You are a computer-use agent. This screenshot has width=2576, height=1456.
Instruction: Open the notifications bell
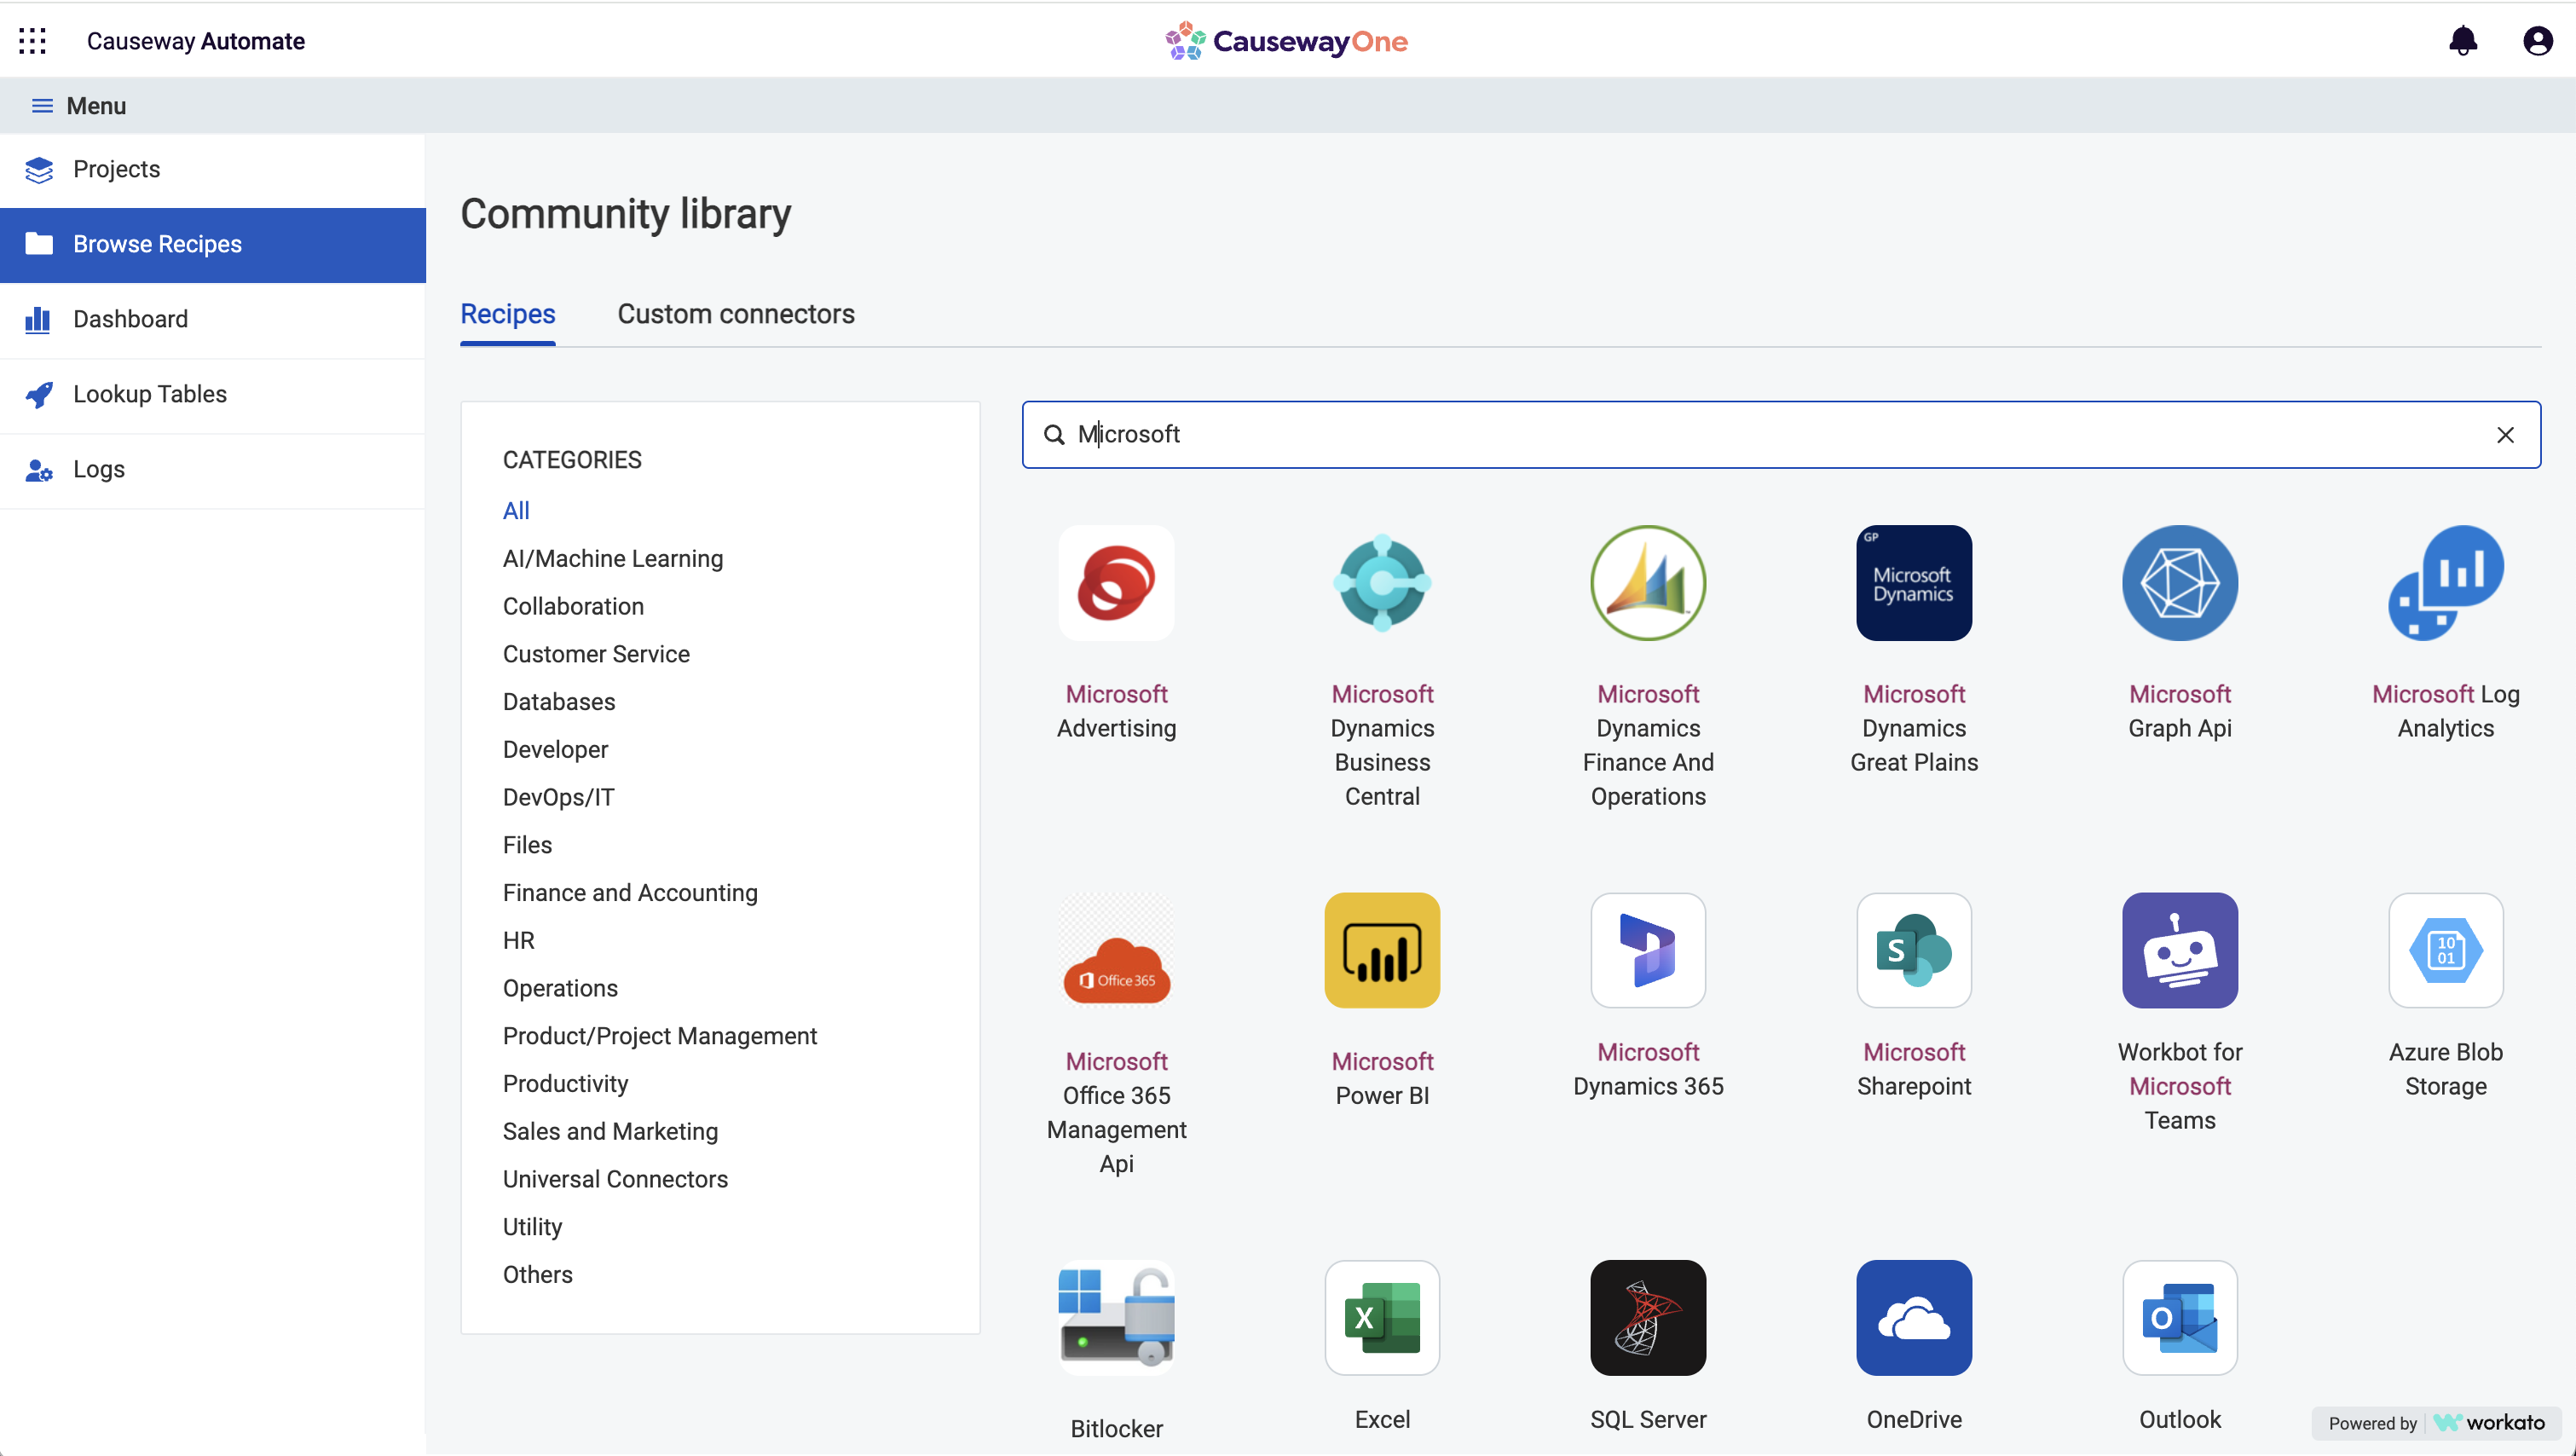[x=2463, y=41]
